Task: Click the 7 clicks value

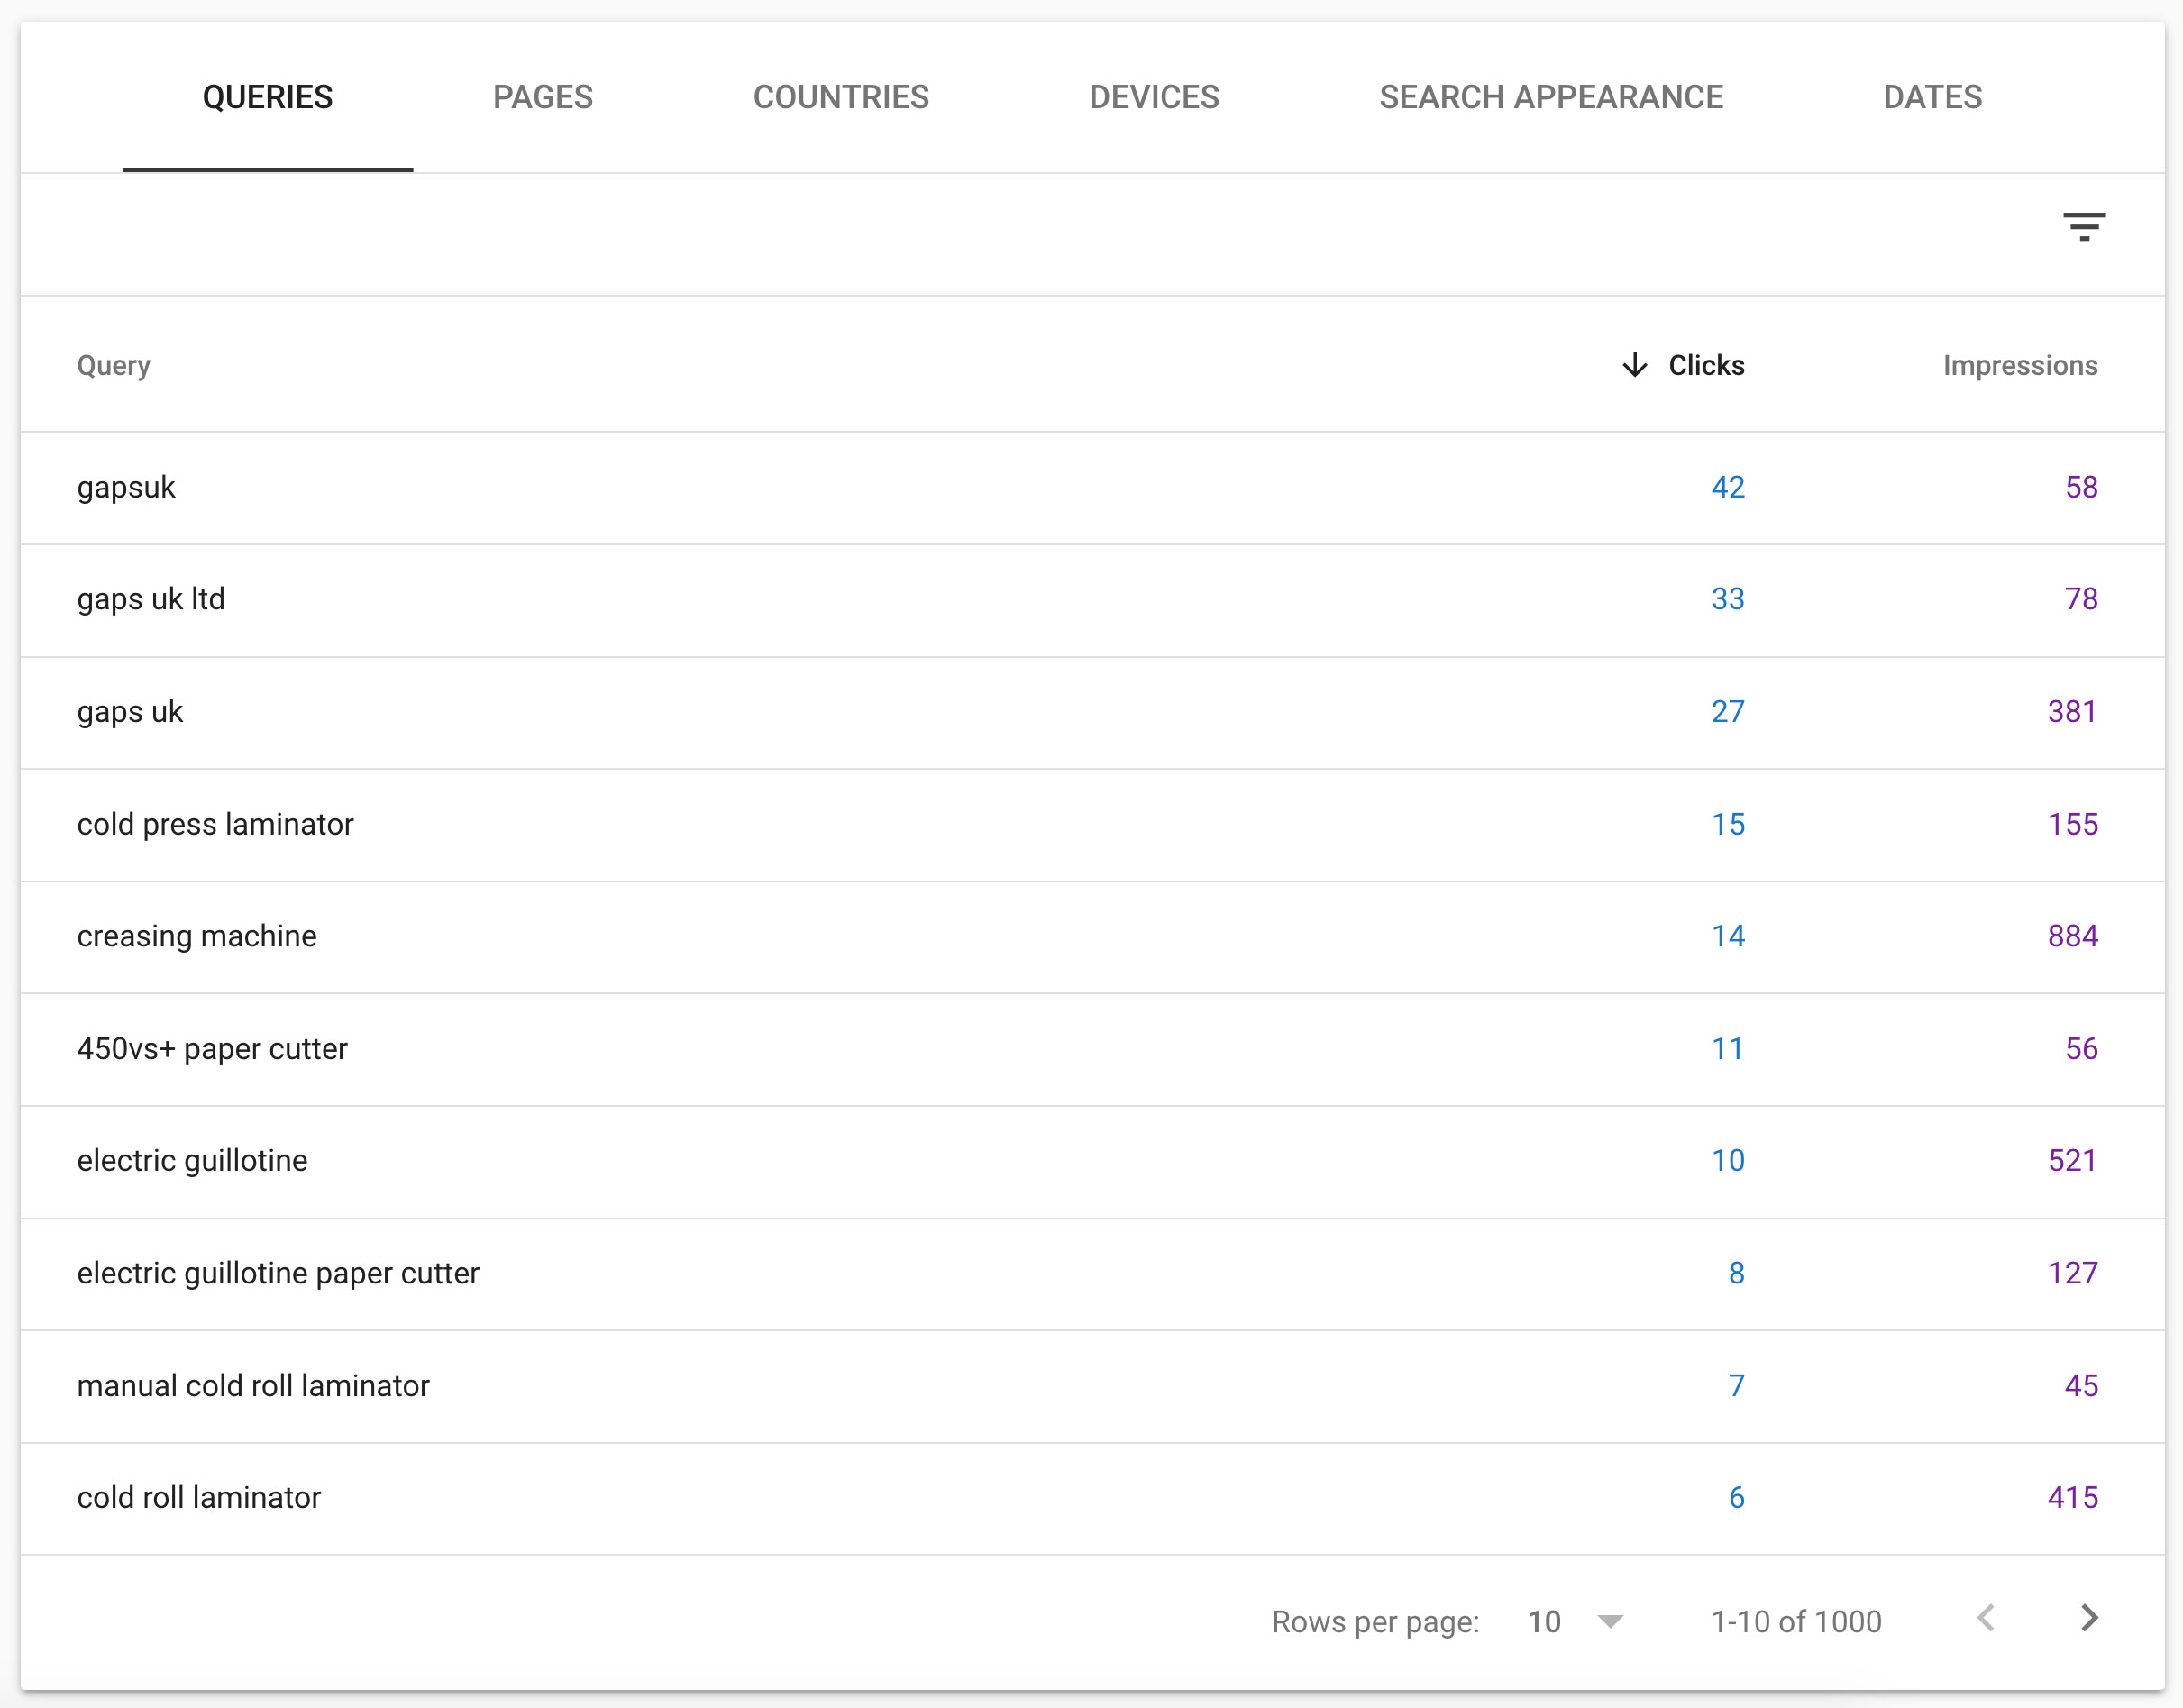Action: click(1736, 1385)
